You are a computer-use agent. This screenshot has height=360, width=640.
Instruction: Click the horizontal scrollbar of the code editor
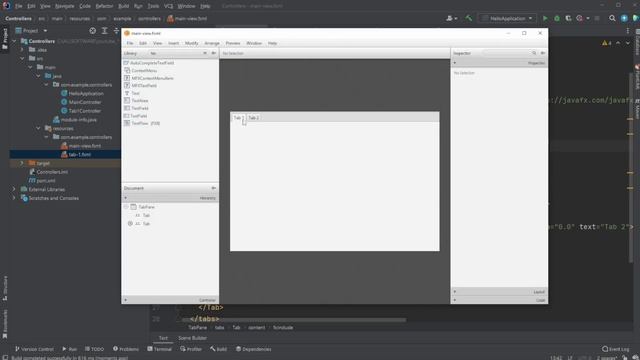294,320
